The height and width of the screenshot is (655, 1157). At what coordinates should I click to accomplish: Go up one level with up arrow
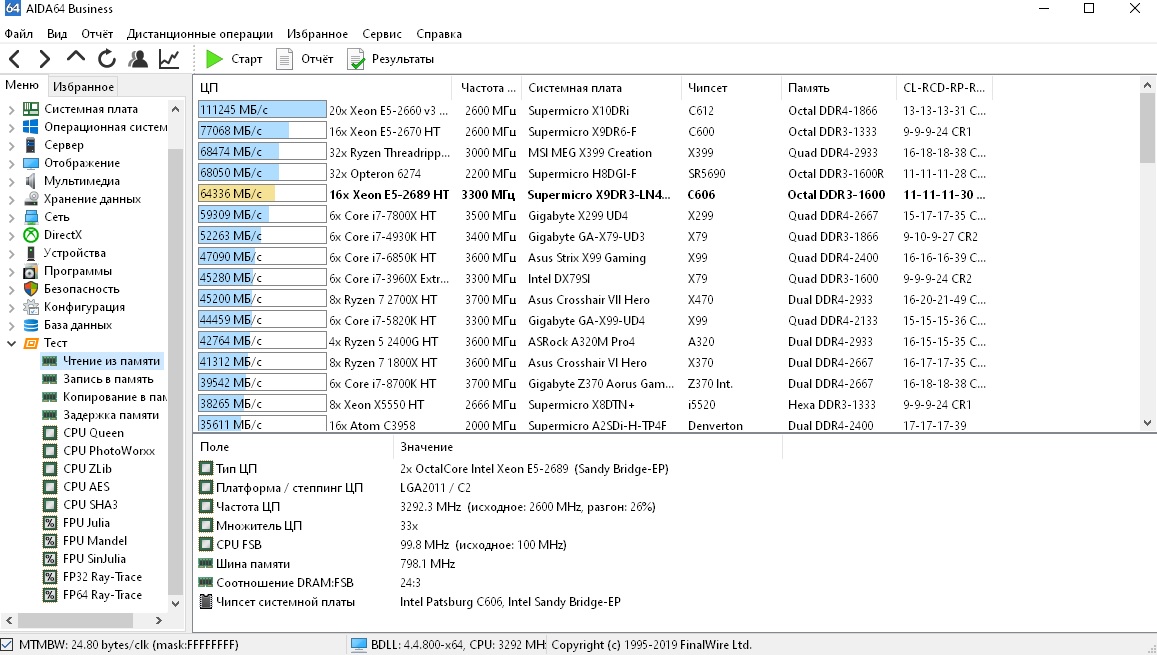(75, 58)
